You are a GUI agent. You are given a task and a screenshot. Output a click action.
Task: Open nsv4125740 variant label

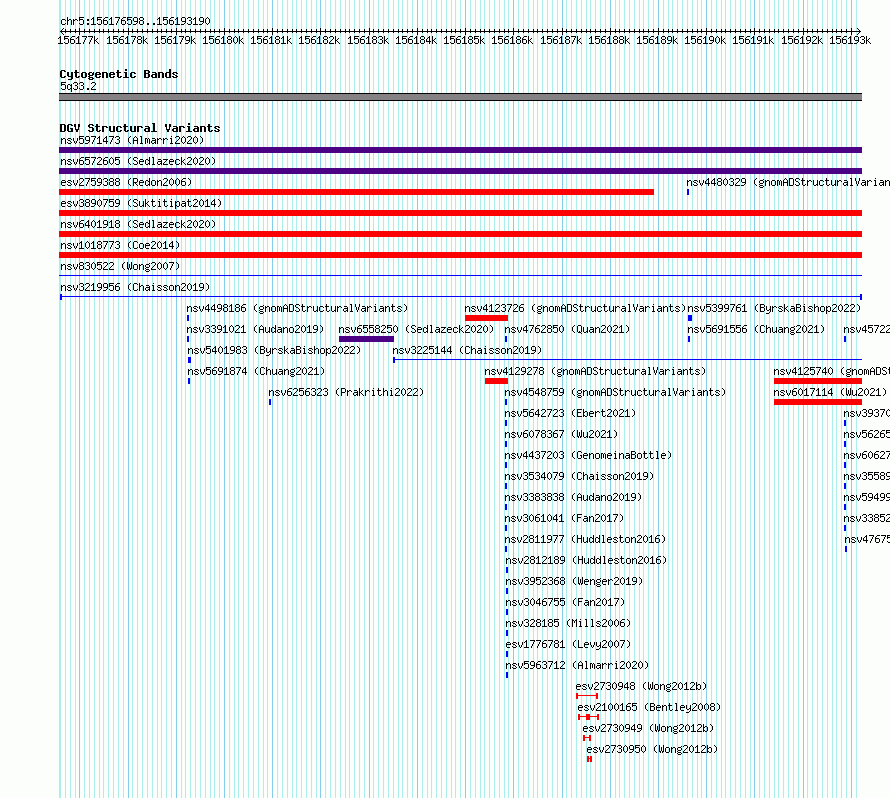(832, 371)
